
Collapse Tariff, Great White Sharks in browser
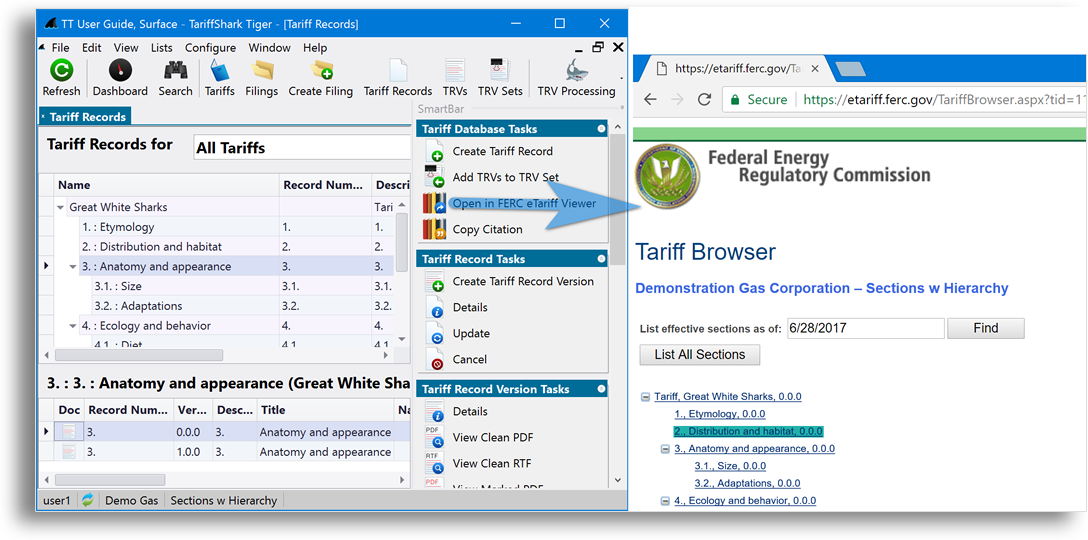tap(645, 397)
